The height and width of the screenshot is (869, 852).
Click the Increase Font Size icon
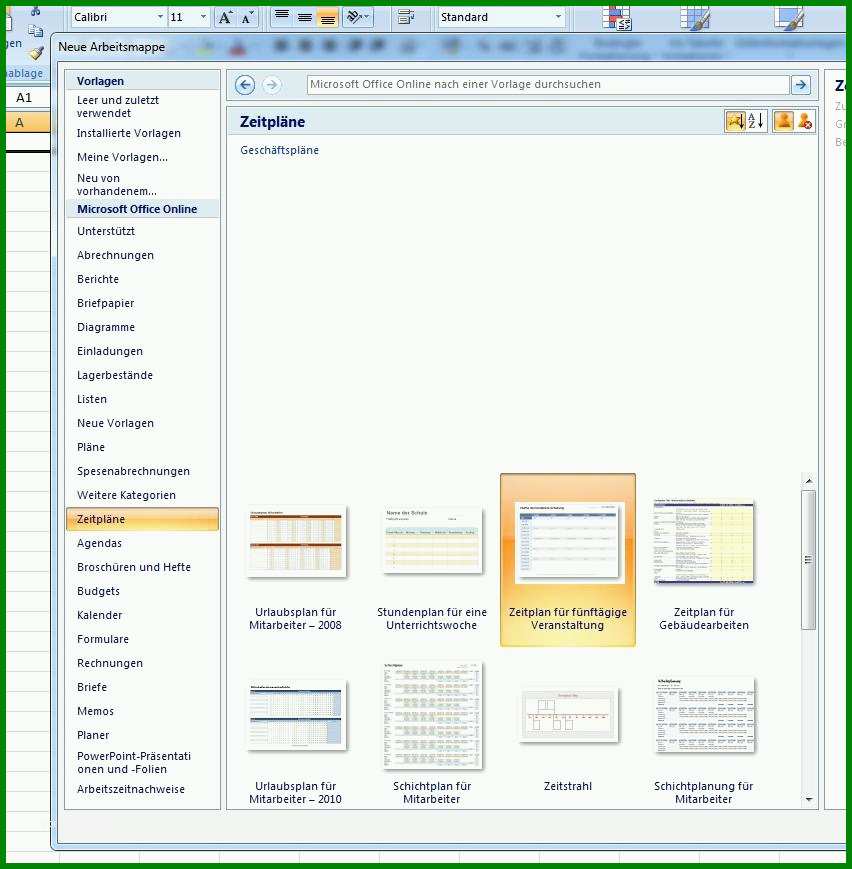(x=225, y=18)
